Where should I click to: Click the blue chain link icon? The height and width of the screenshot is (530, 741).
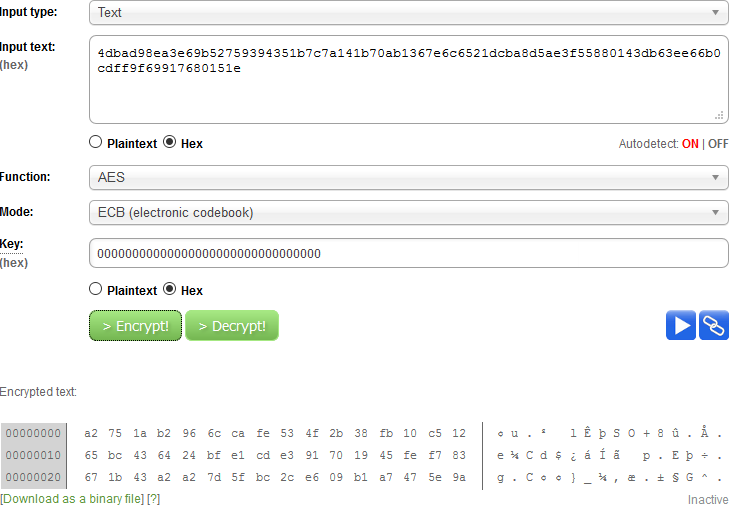click(x=714, y=325)
